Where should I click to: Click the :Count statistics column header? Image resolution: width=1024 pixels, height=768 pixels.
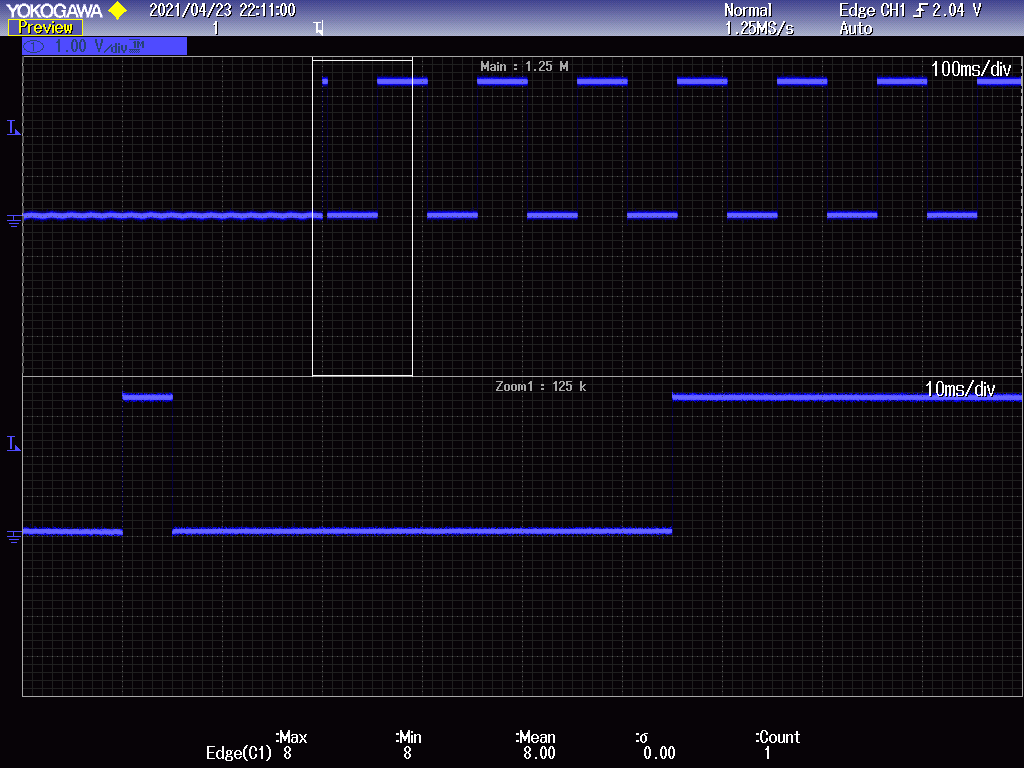778,737
